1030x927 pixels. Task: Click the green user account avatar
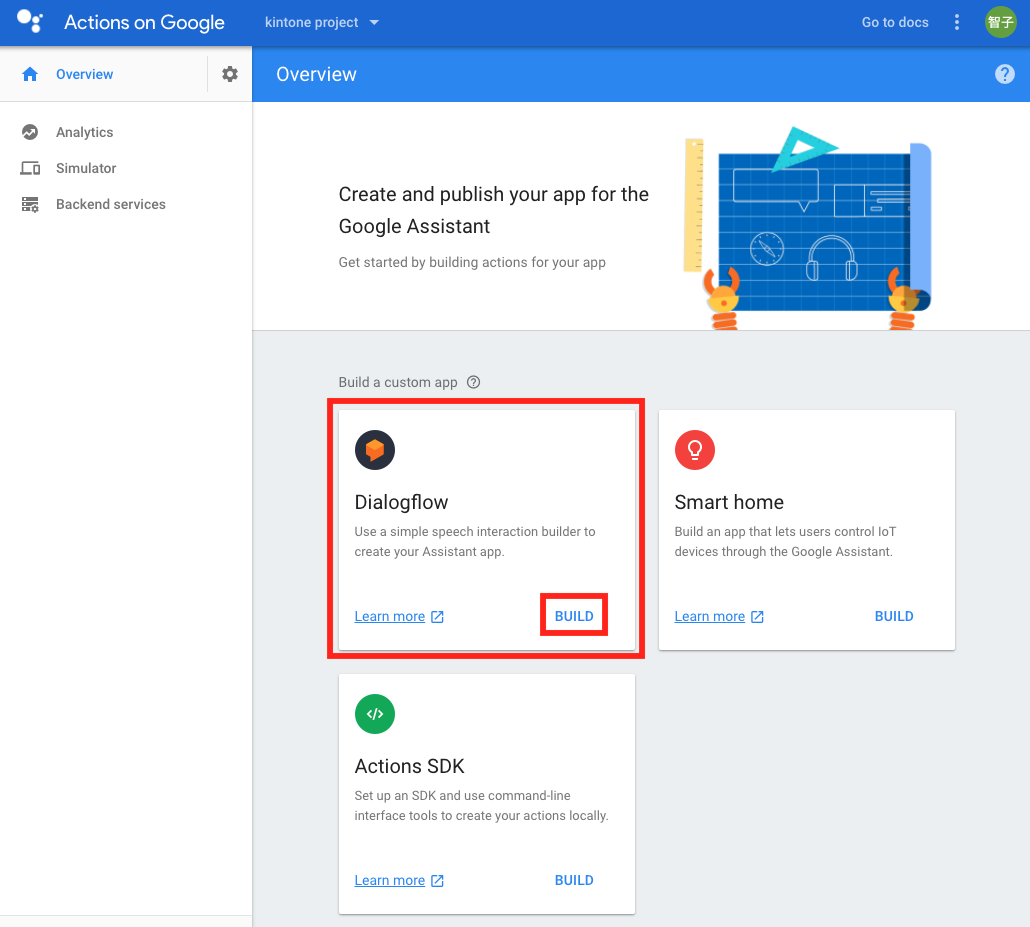pyautogui.click(x=1000, y=22)
